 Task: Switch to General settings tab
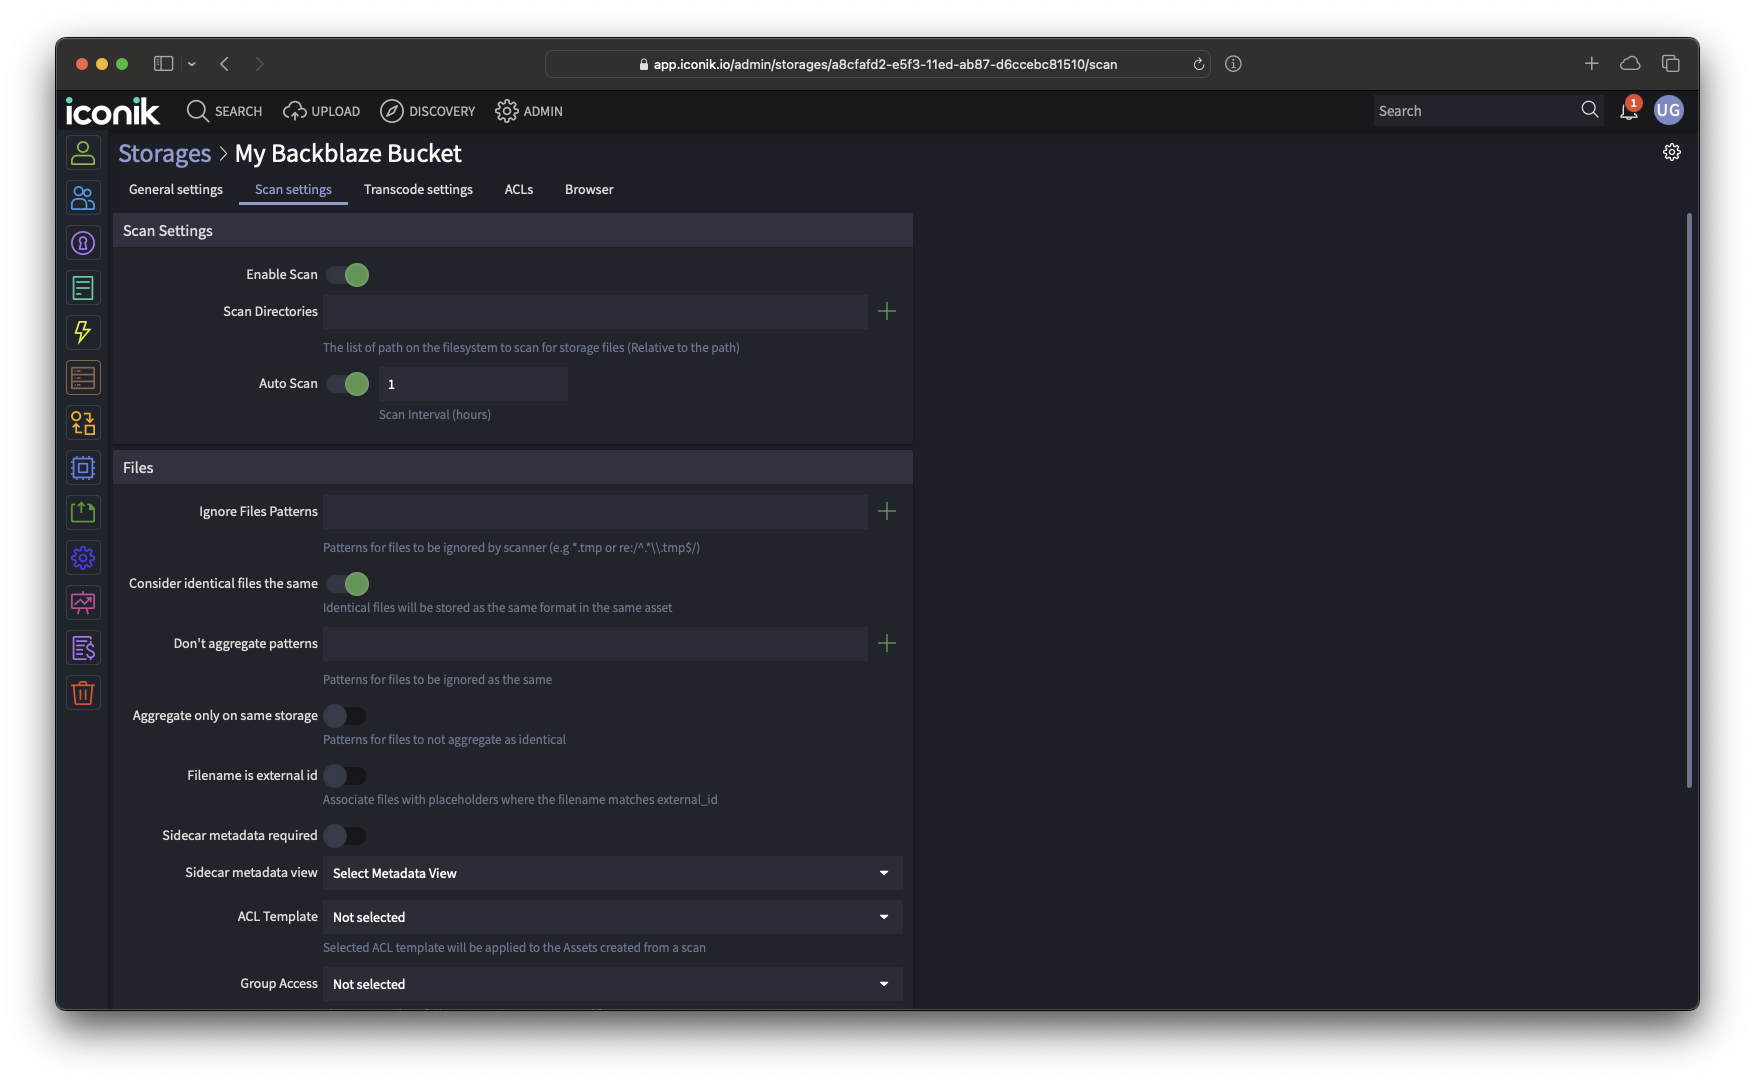(x=176, y=189)
